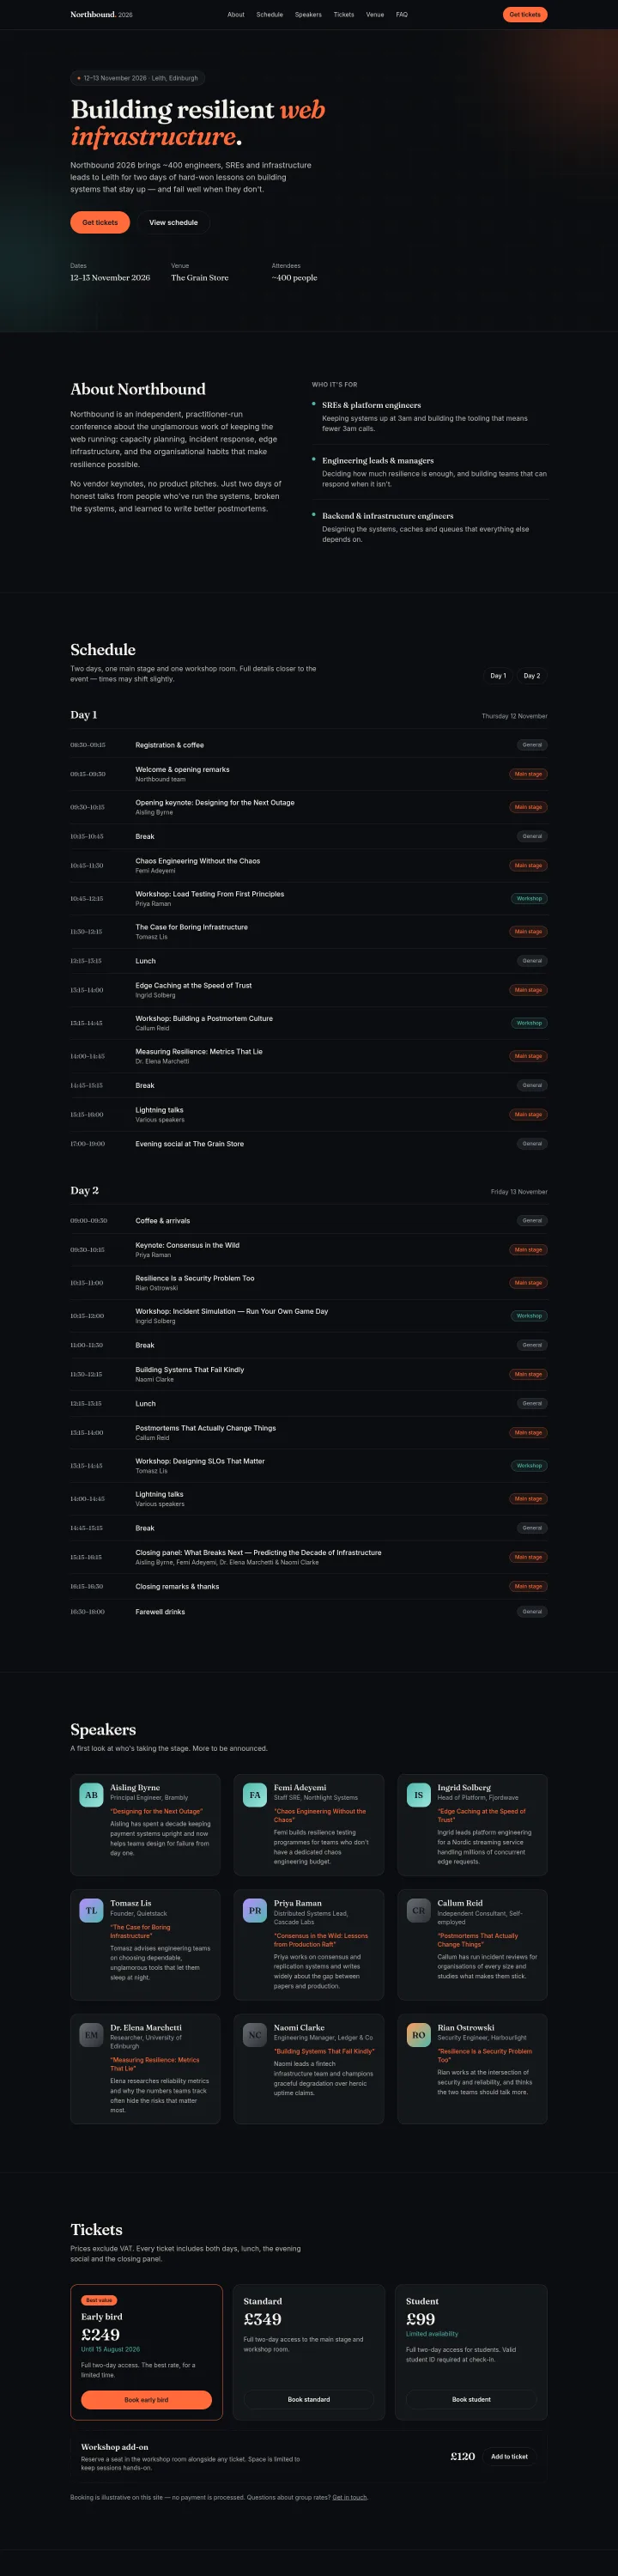Open the Venue nav link
The width and height of the screenshot is (618, 2576).
click(375, 15)
